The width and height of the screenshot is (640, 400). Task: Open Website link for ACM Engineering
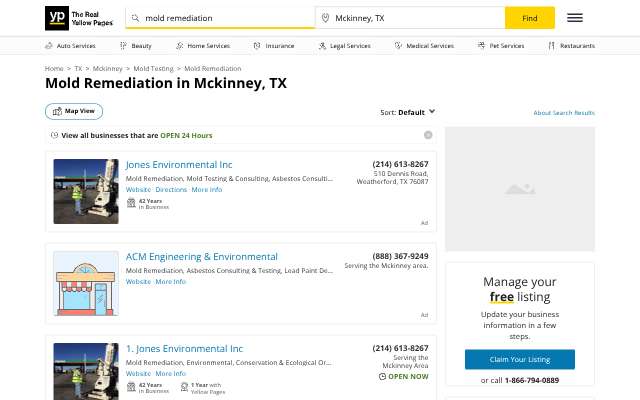click(138, 282)
